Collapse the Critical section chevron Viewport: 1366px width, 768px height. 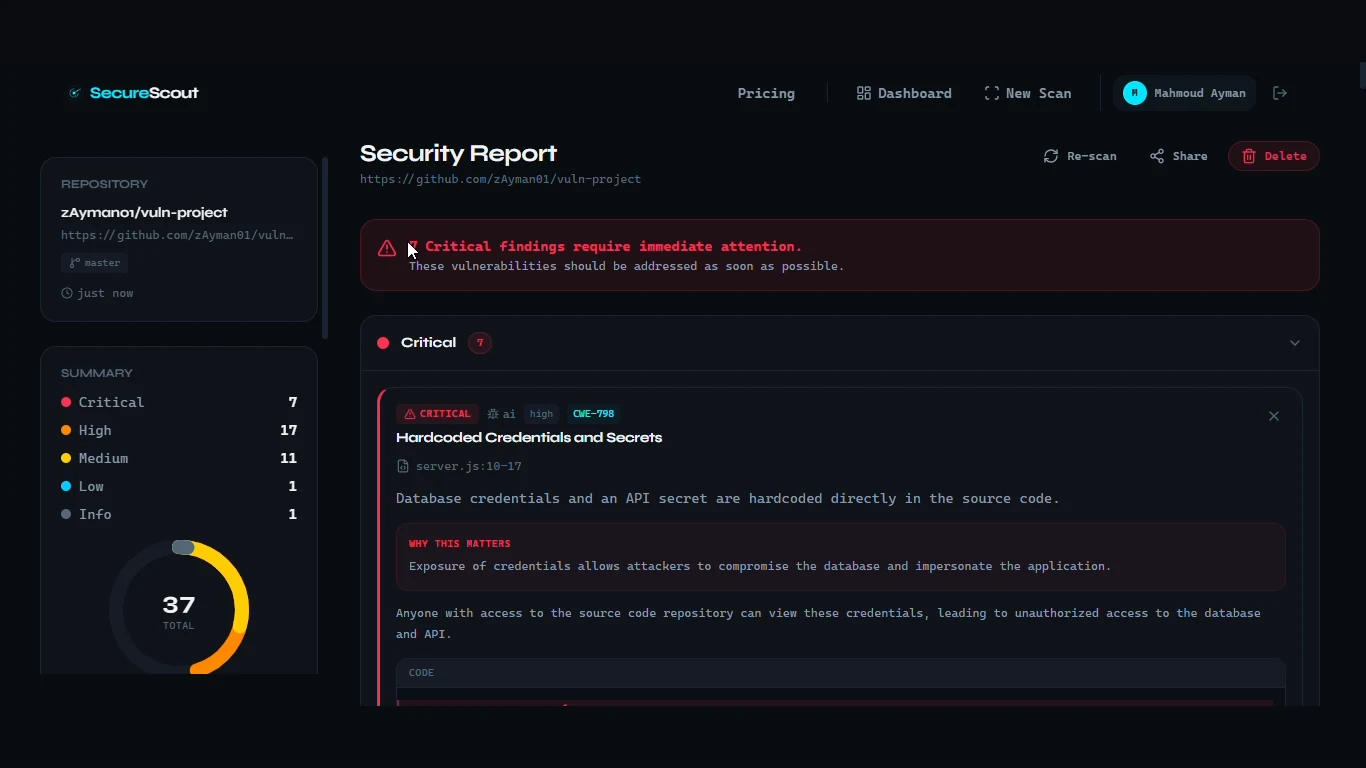coord(1295,343)
